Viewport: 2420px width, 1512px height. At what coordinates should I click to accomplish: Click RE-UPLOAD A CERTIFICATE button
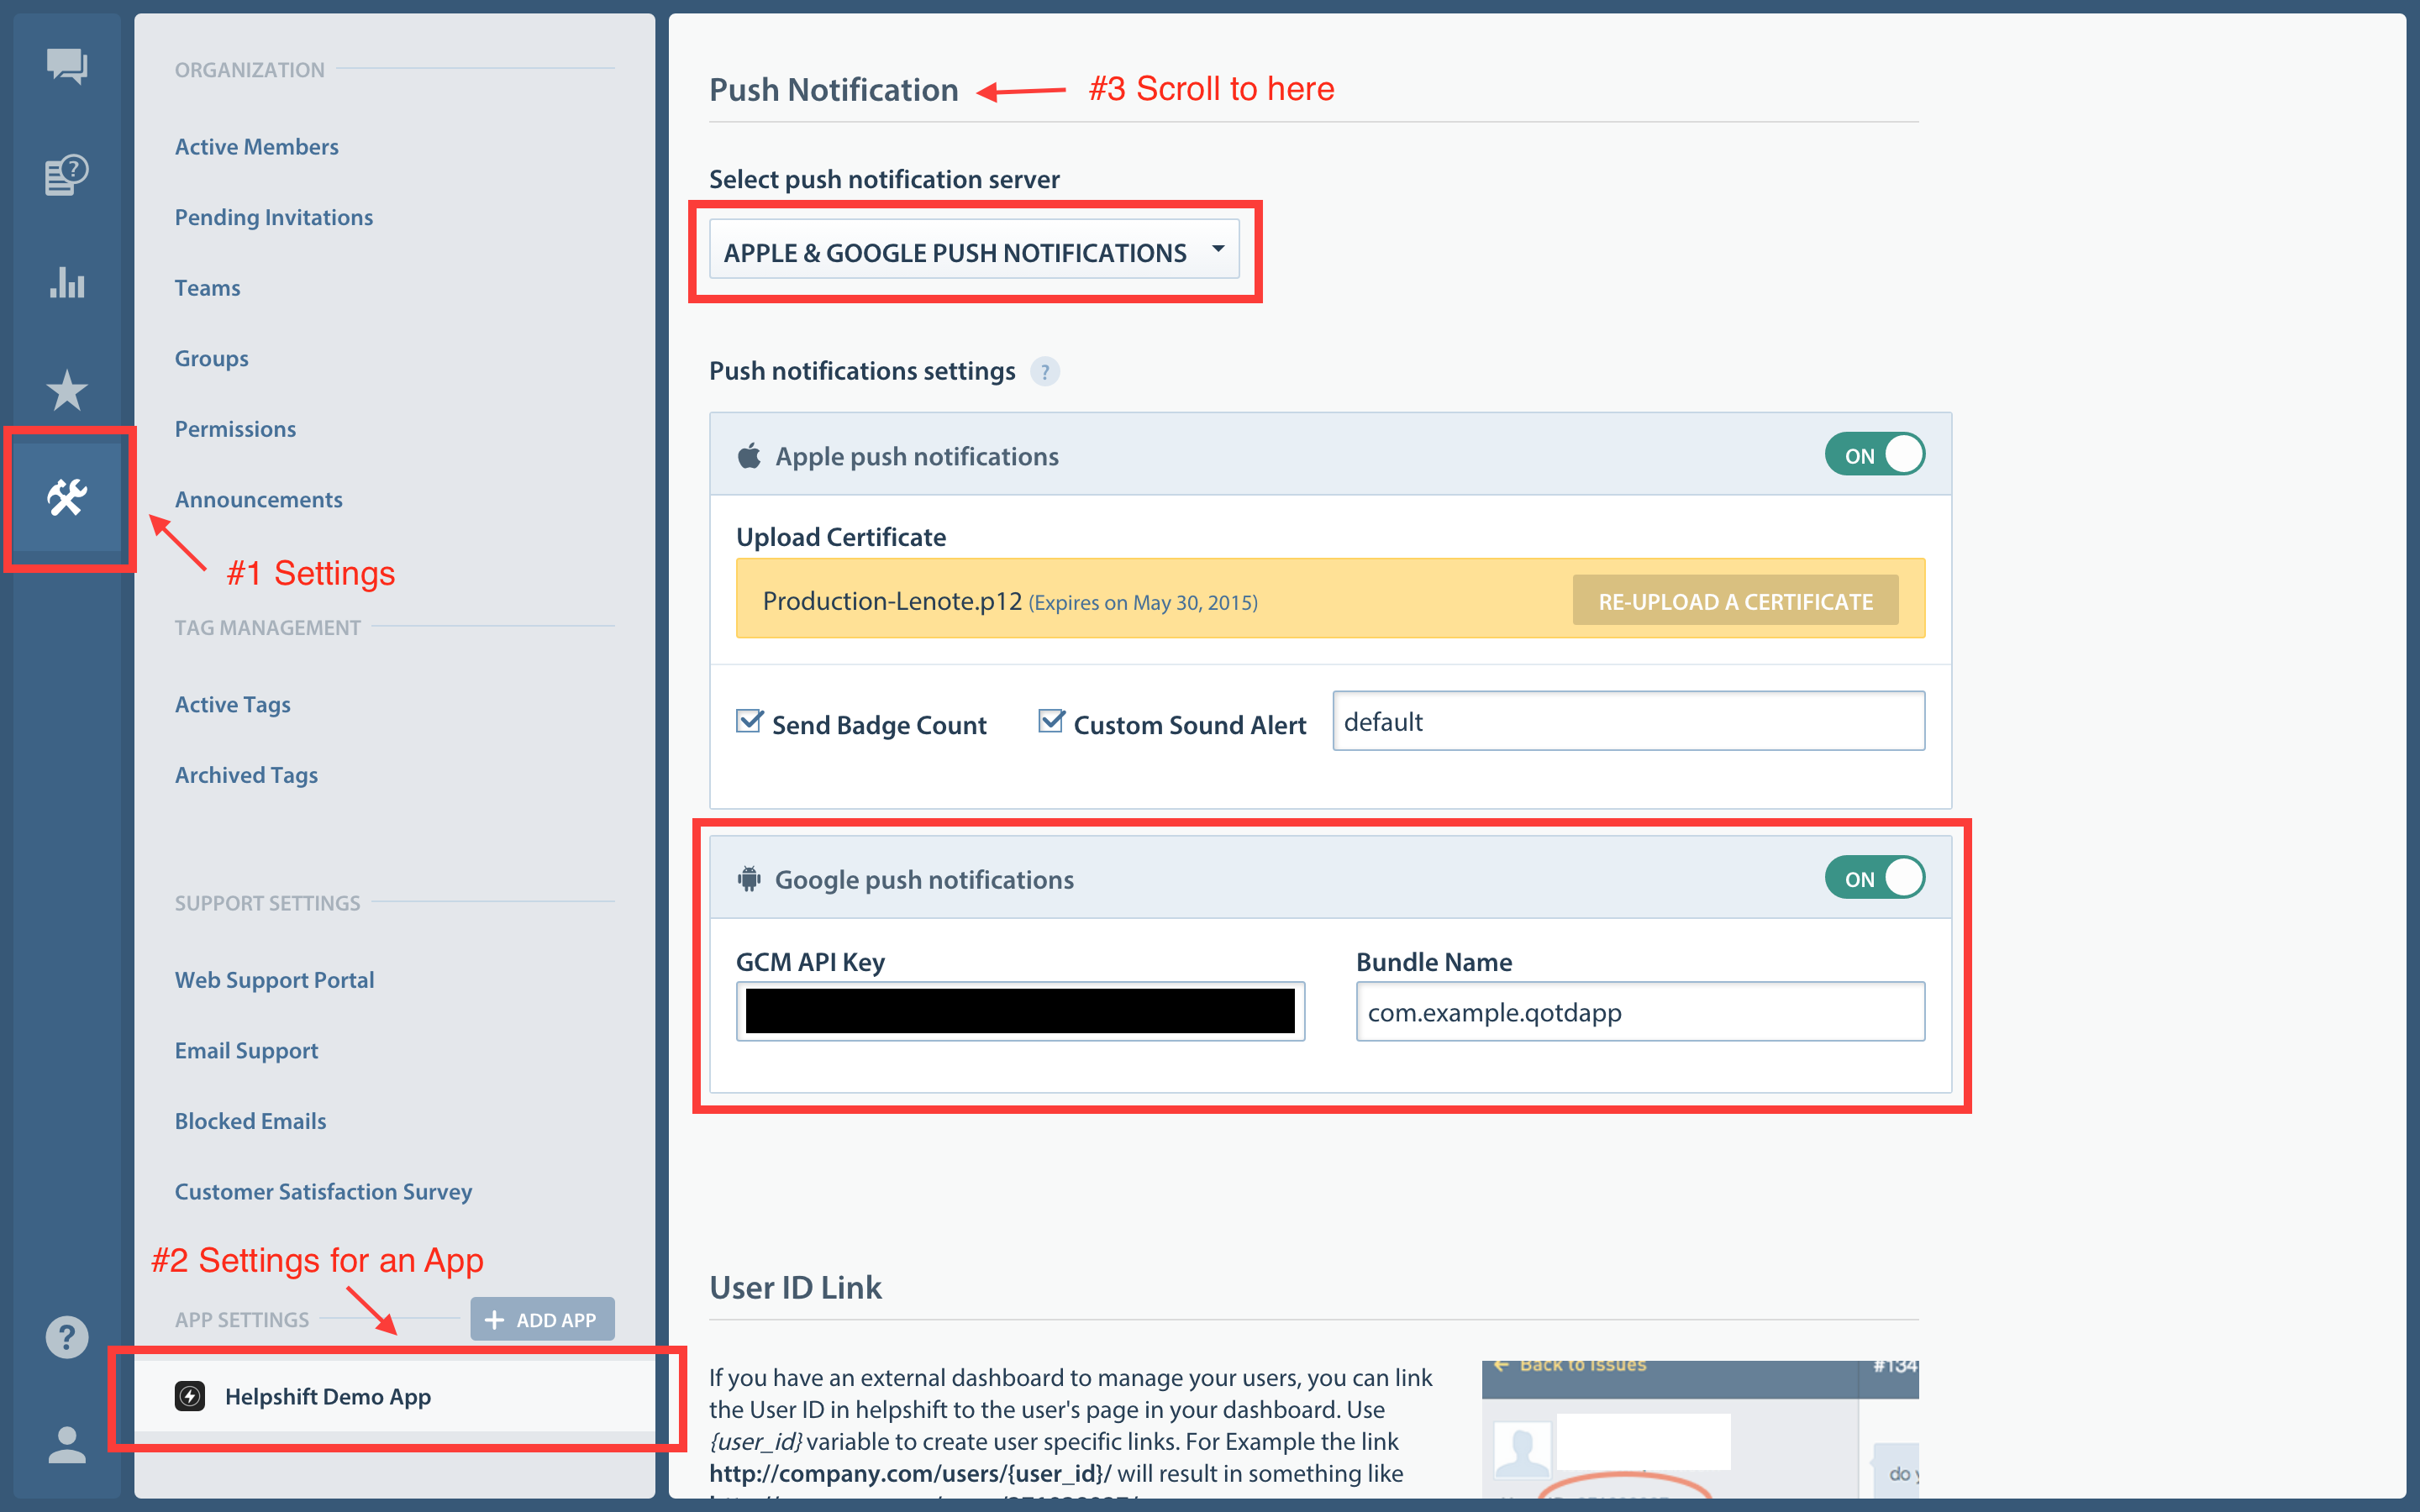1735,600
